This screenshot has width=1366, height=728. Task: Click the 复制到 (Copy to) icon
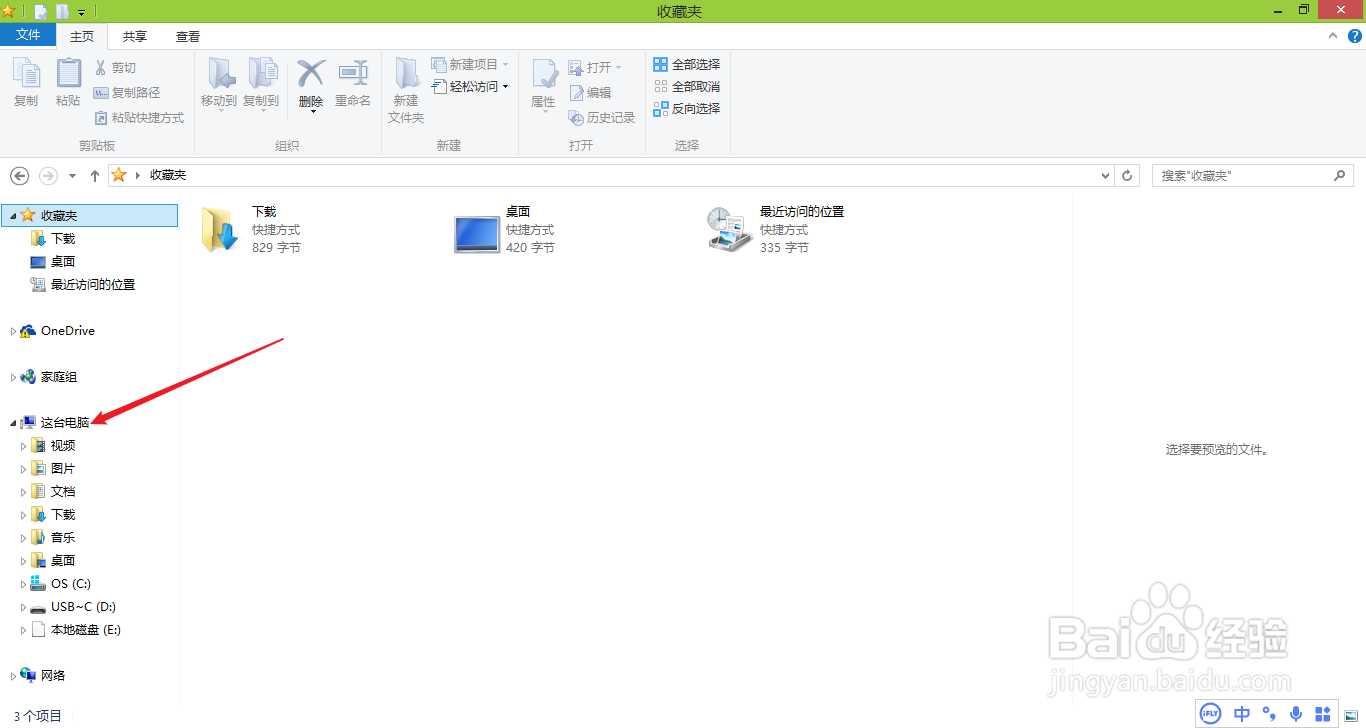261,74
